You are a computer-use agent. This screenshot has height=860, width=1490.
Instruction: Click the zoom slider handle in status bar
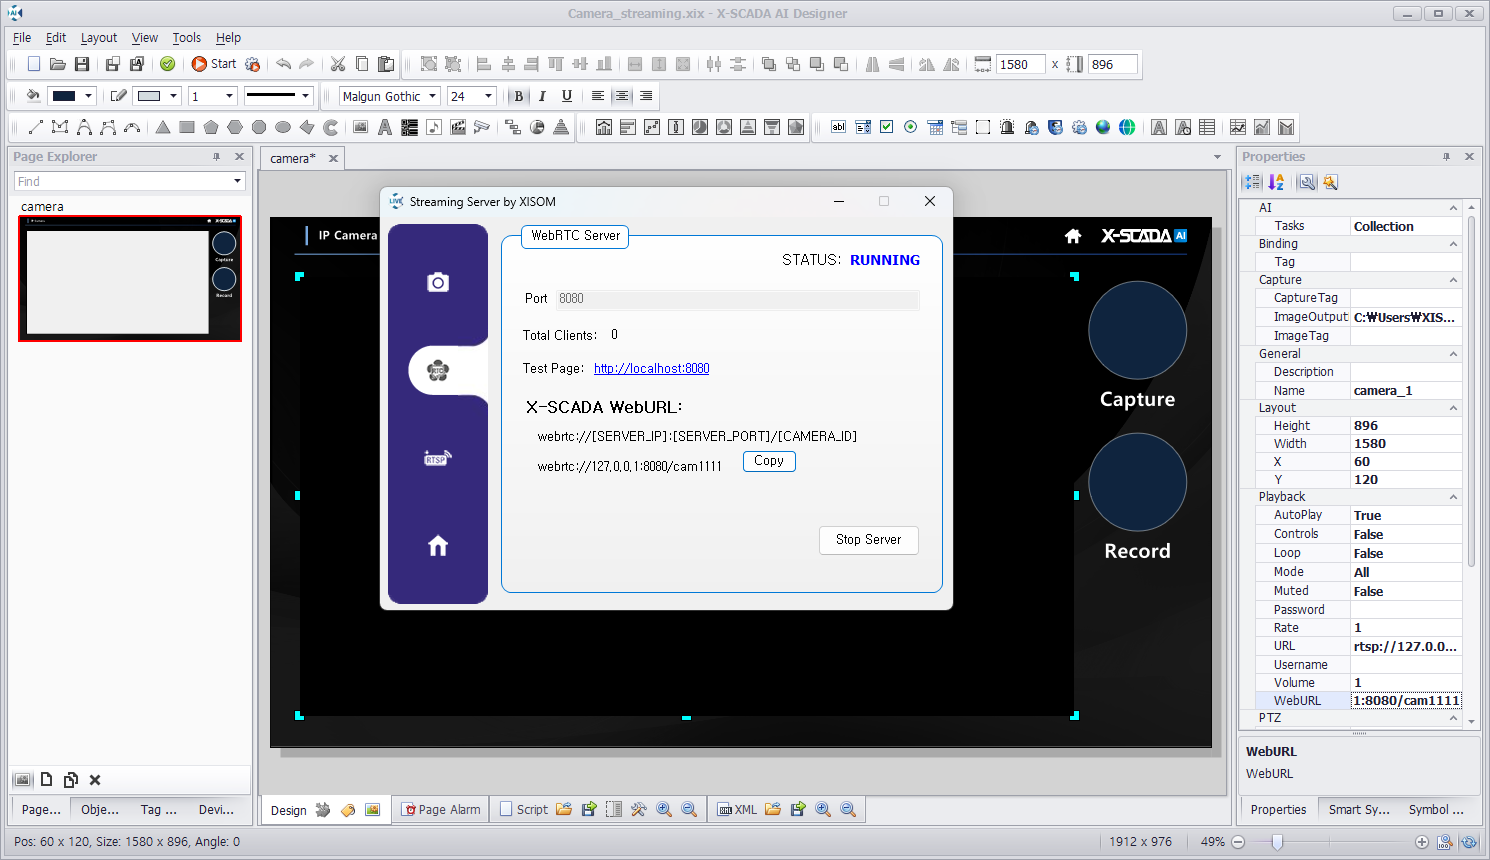[x=1277, y=842]
